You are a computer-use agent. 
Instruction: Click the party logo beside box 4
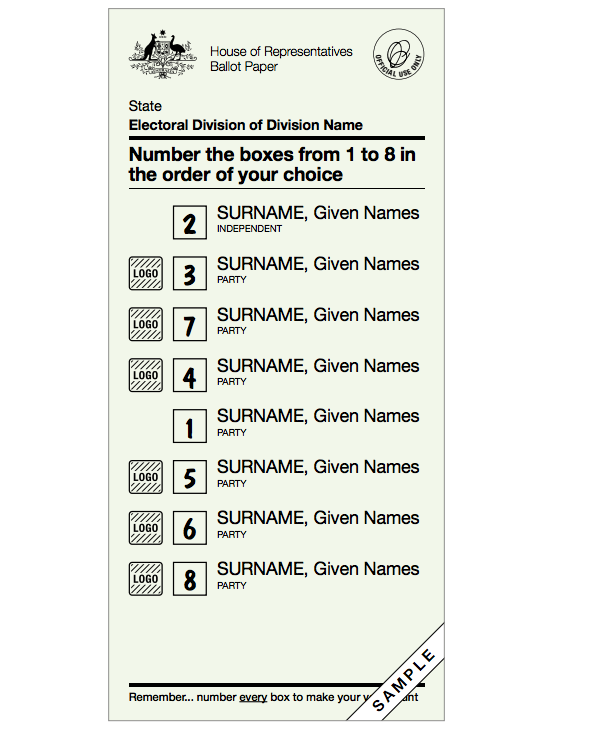pos(146,375)
